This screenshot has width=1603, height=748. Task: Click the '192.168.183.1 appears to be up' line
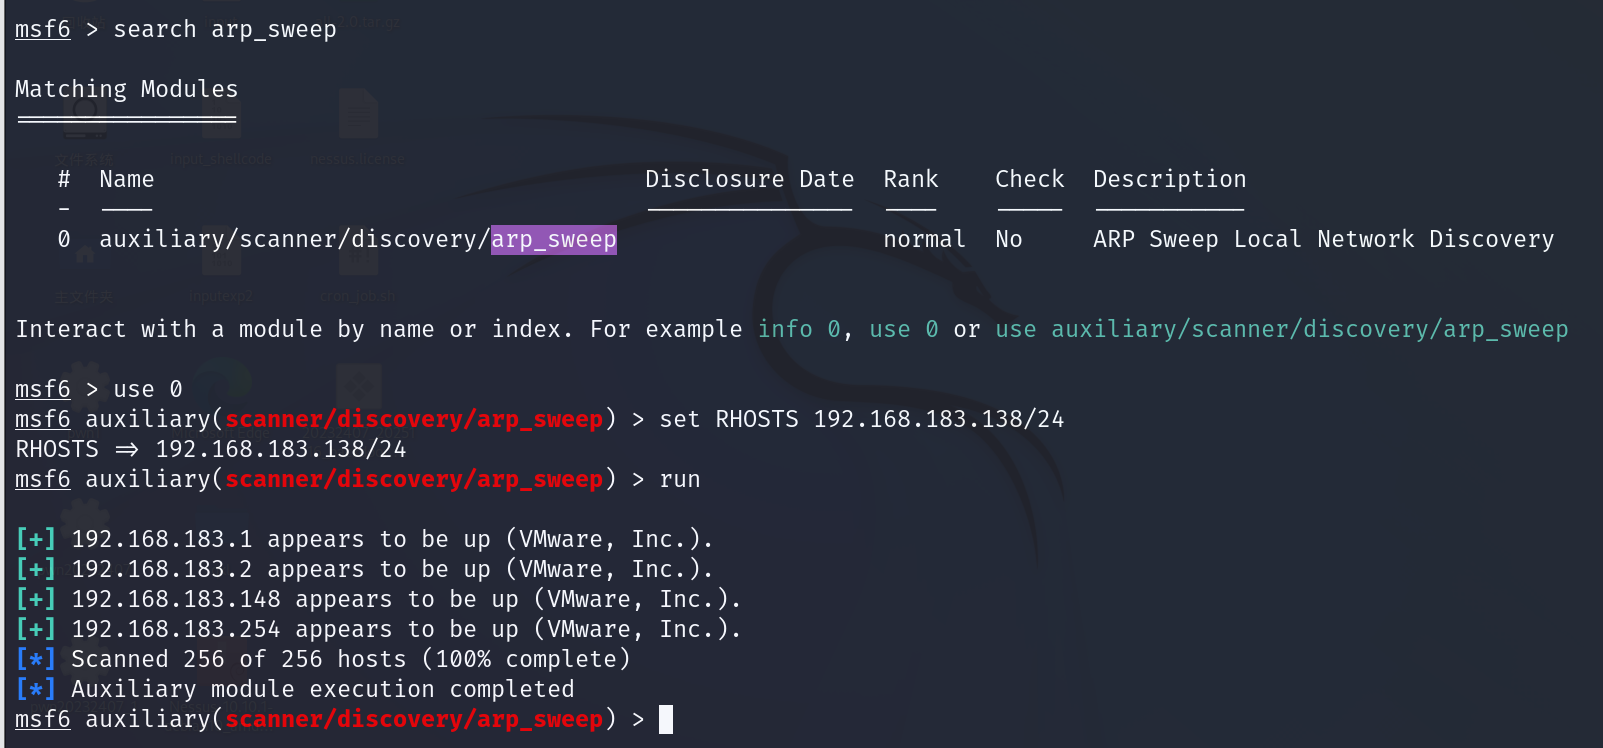coord(364,539)
